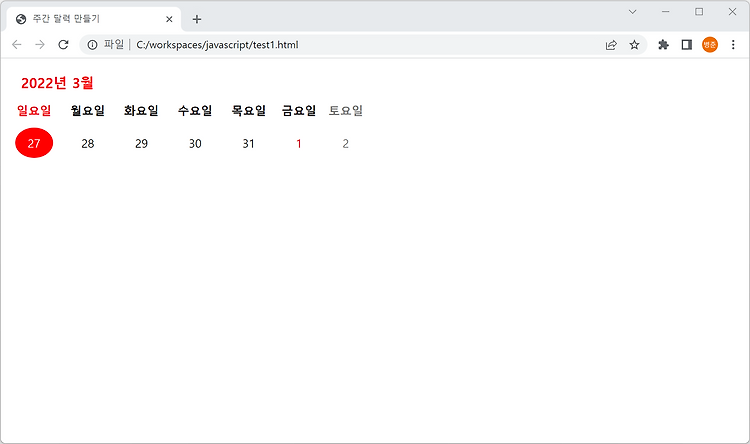Go forward to the next page
This screenshot has height=444, width=750.
[x=40, y=44]
